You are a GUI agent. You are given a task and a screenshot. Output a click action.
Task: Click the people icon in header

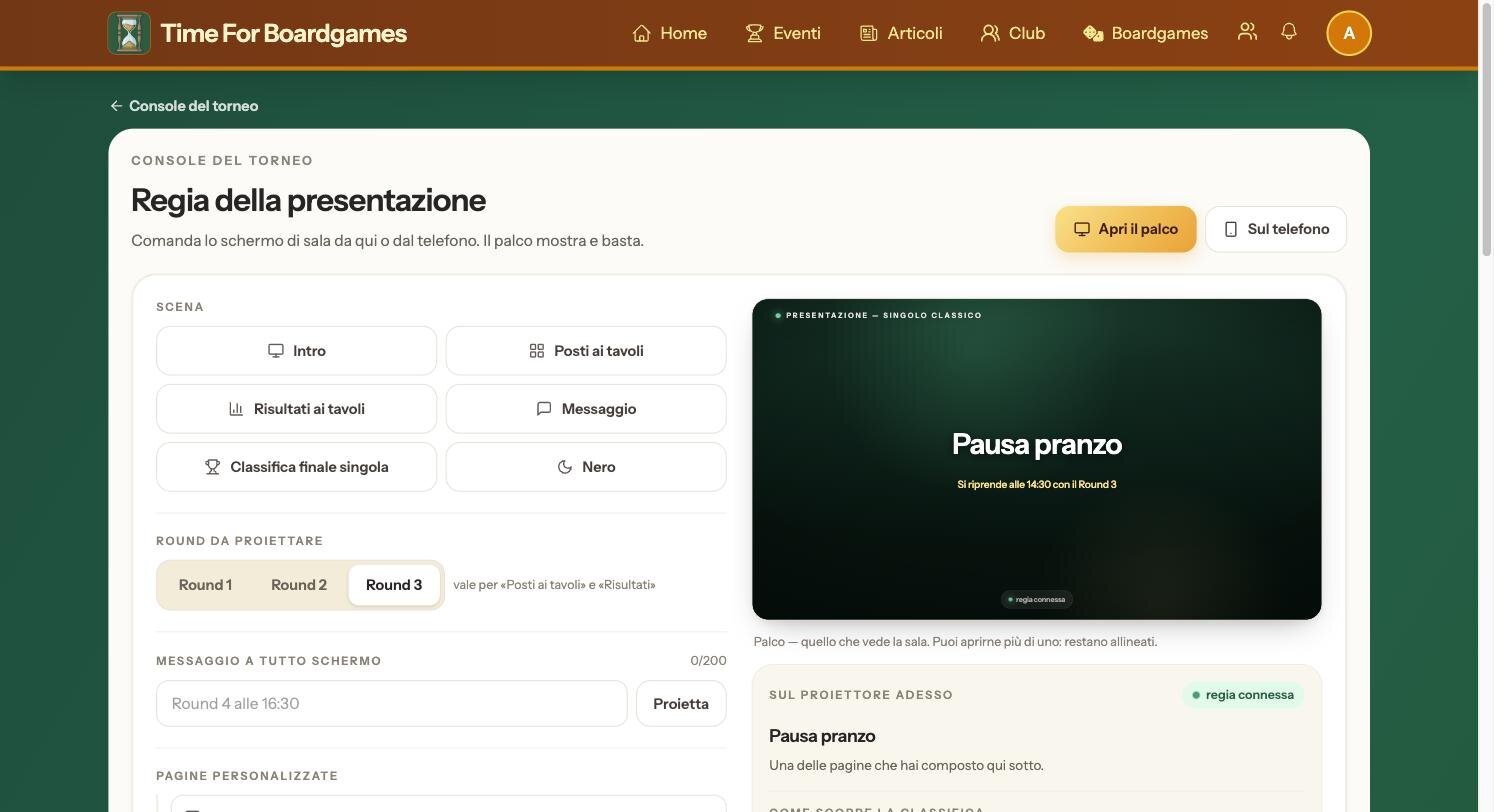pos(1247,32)
